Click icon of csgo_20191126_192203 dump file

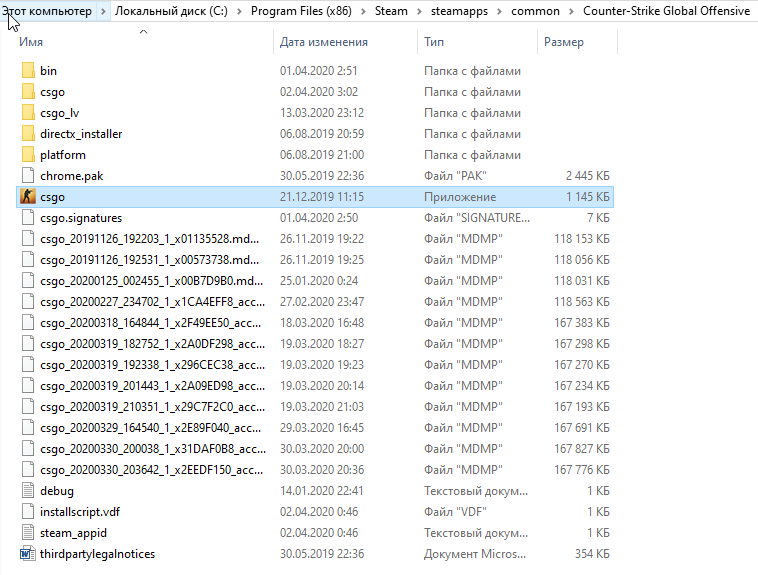[28, 239]
